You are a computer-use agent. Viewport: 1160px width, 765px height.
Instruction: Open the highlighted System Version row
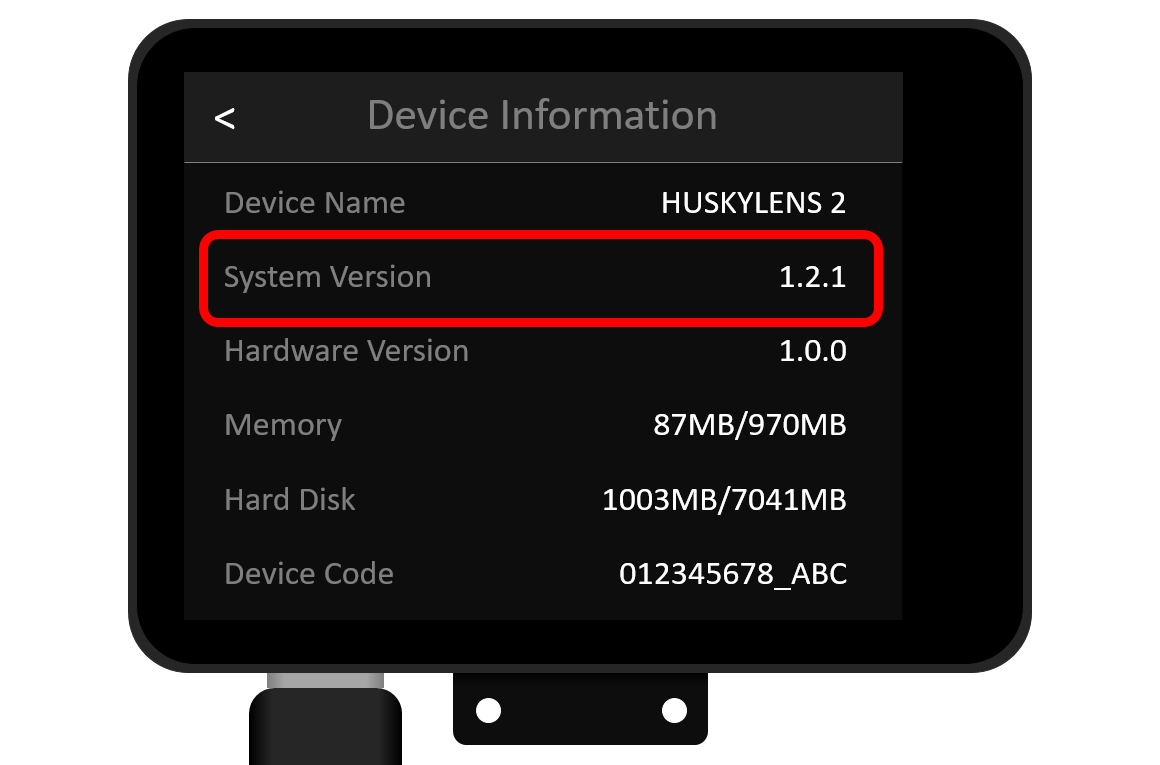coord(541,278)
